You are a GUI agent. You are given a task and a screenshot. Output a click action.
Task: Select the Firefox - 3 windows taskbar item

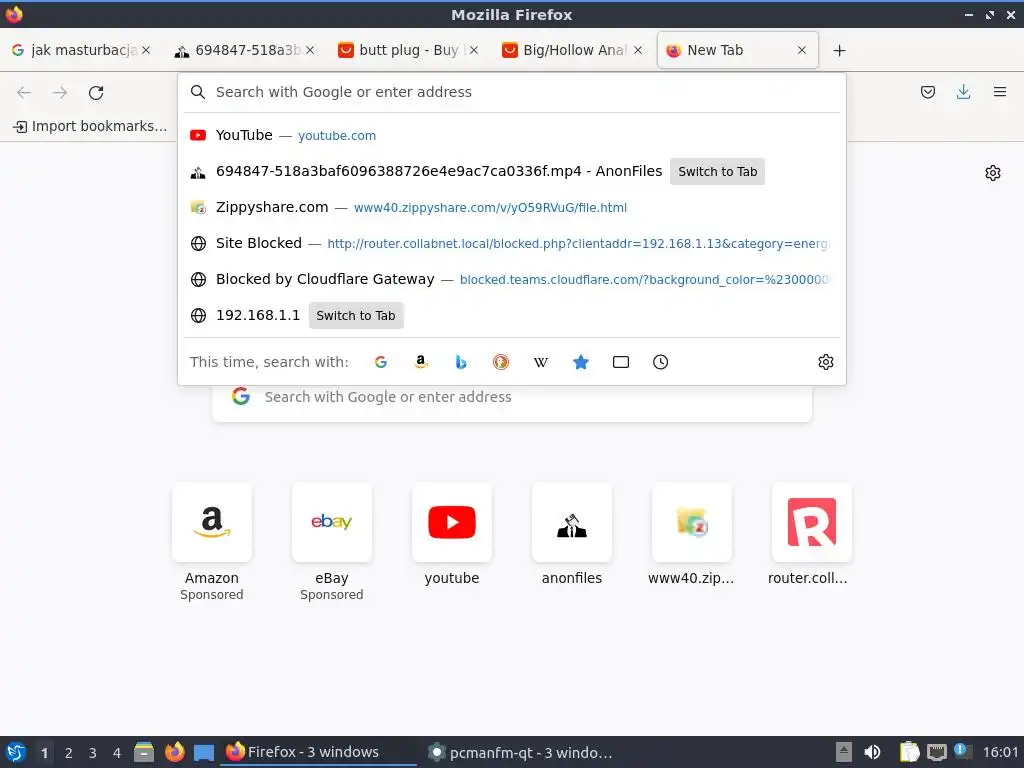tap(320, 752)
